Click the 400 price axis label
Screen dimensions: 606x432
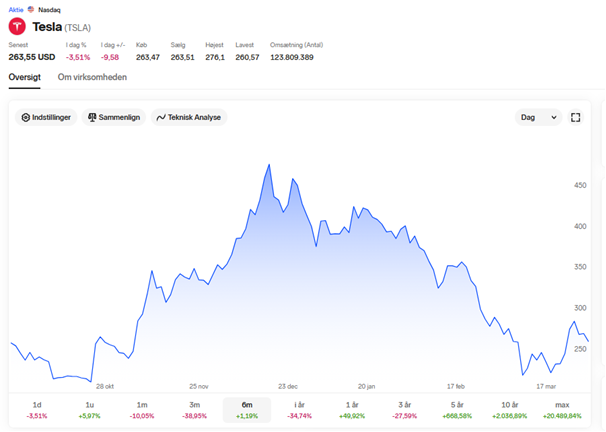(x=580, y=226)
